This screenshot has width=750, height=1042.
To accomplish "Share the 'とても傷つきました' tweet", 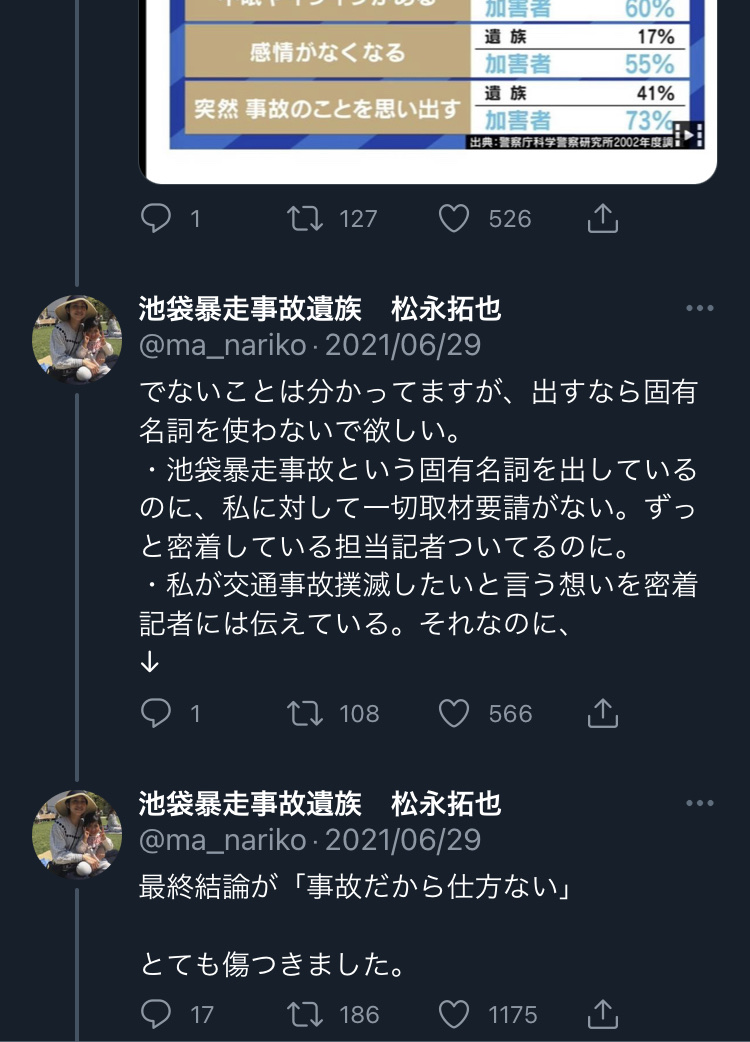I will pos(603,1014).
